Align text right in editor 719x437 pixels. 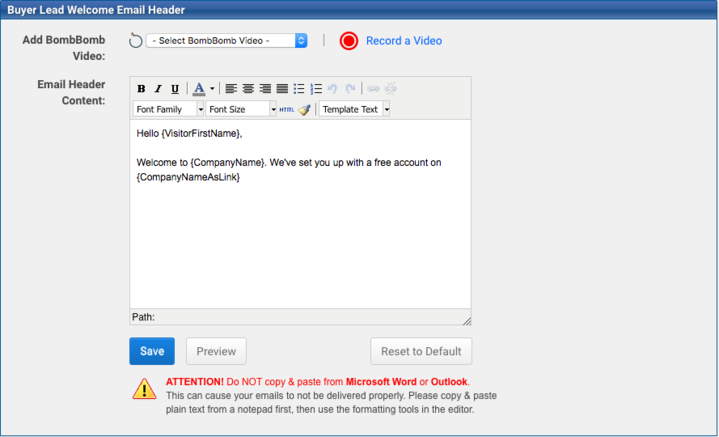pyautogui.click(x=265, y=89)
